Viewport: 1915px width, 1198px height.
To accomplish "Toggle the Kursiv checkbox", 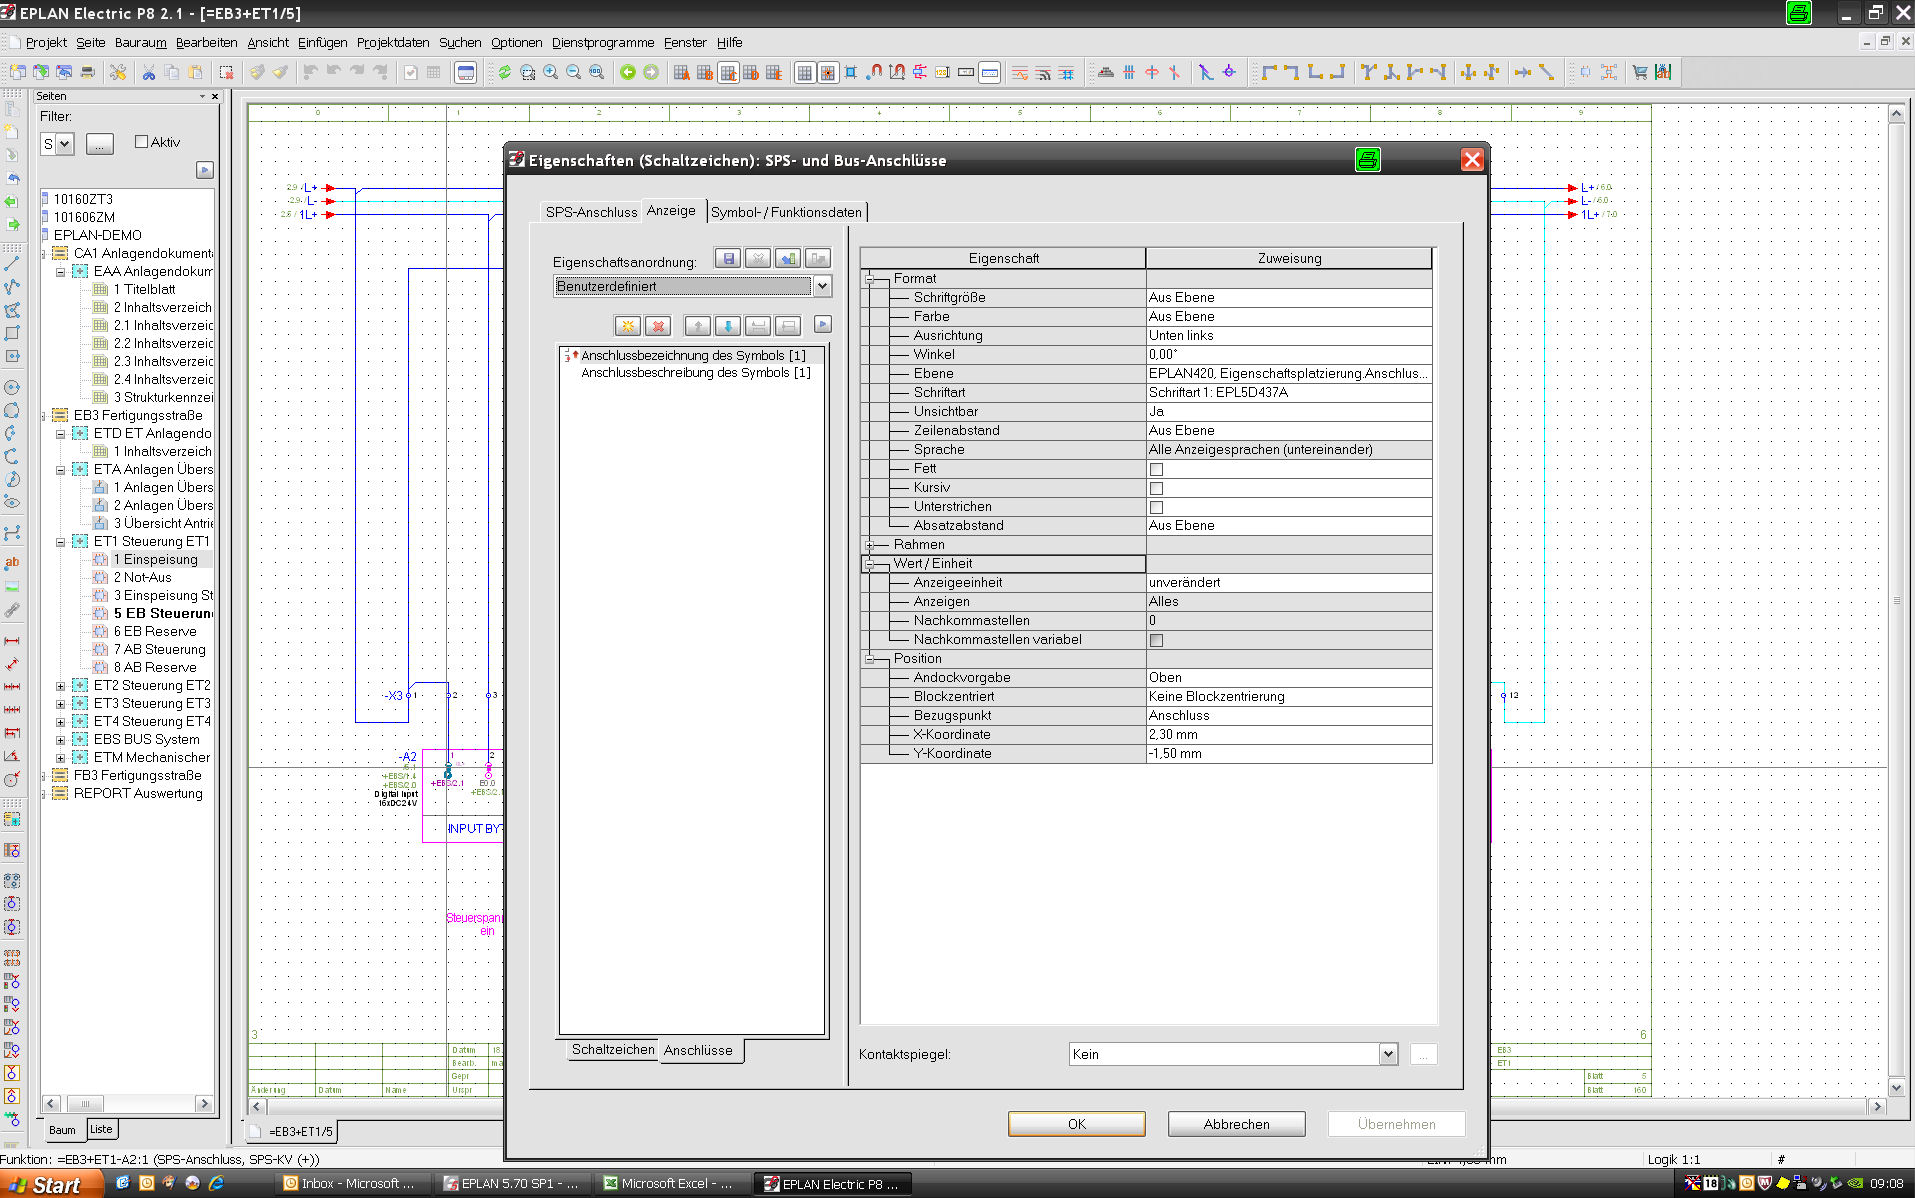I will click(1156, 488).
